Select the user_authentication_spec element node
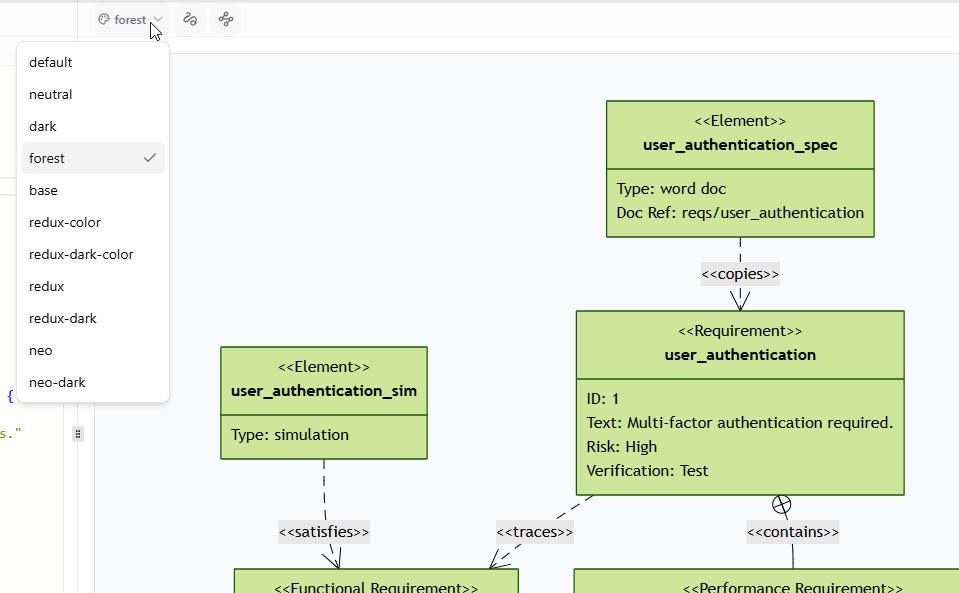Image resolution: width=959 pixels, height=593 pixels. click(740, 169)
